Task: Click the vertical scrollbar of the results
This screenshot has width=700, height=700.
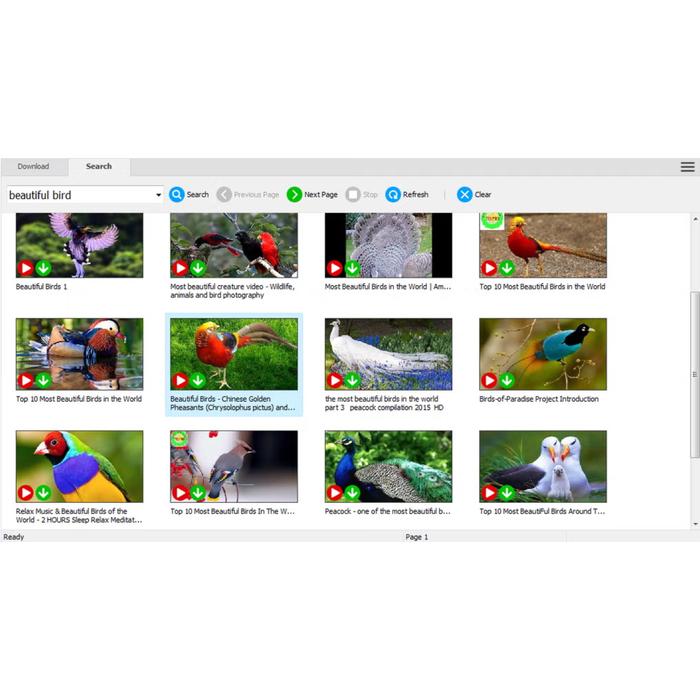Action: tap(694, 375)
